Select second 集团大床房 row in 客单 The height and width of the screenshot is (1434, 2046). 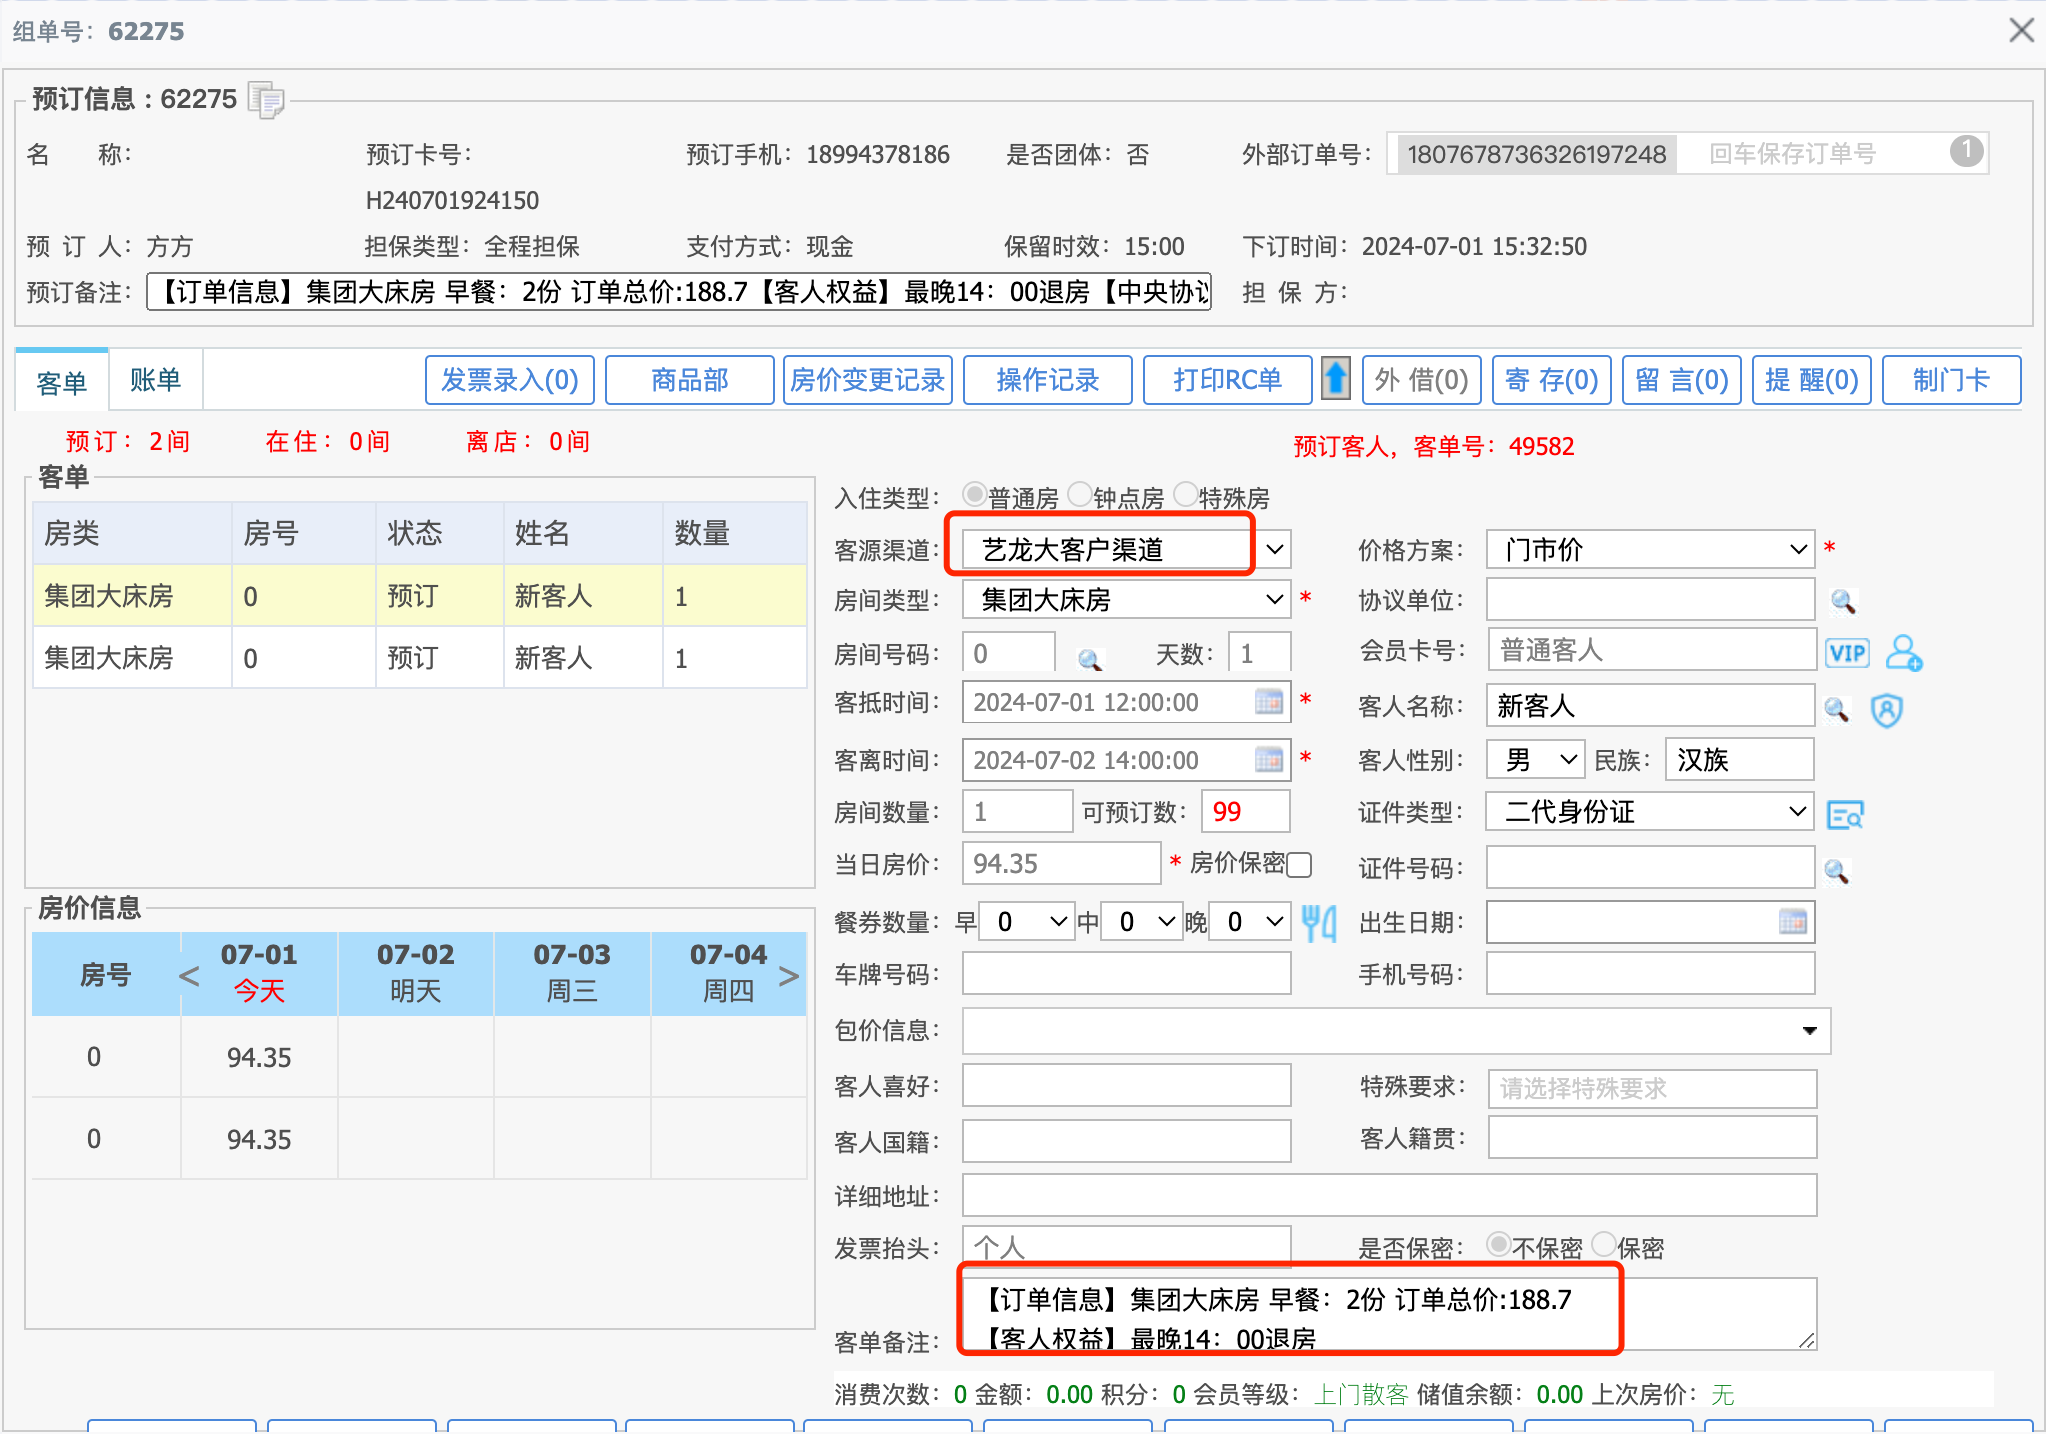(x=420, y=658)
